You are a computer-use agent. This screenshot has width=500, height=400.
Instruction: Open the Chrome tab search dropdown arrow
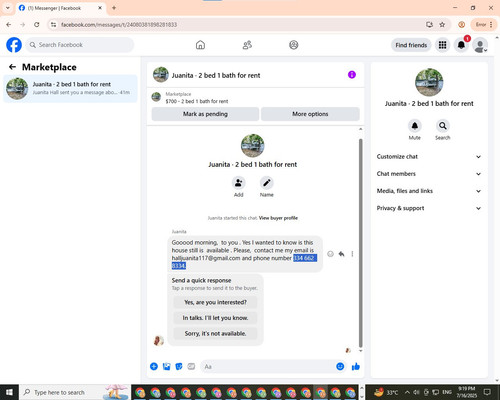[7, 7]
